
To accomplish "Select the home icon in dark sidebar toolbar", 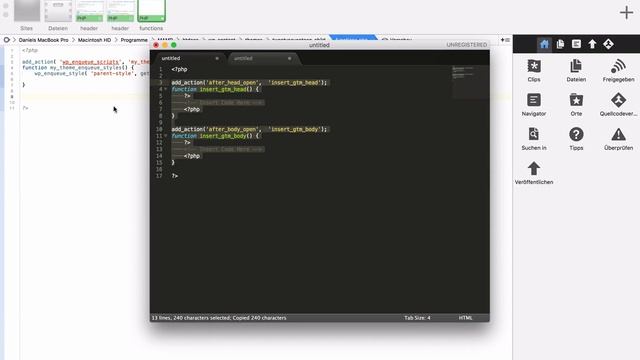I will click(x=544, y=44).
